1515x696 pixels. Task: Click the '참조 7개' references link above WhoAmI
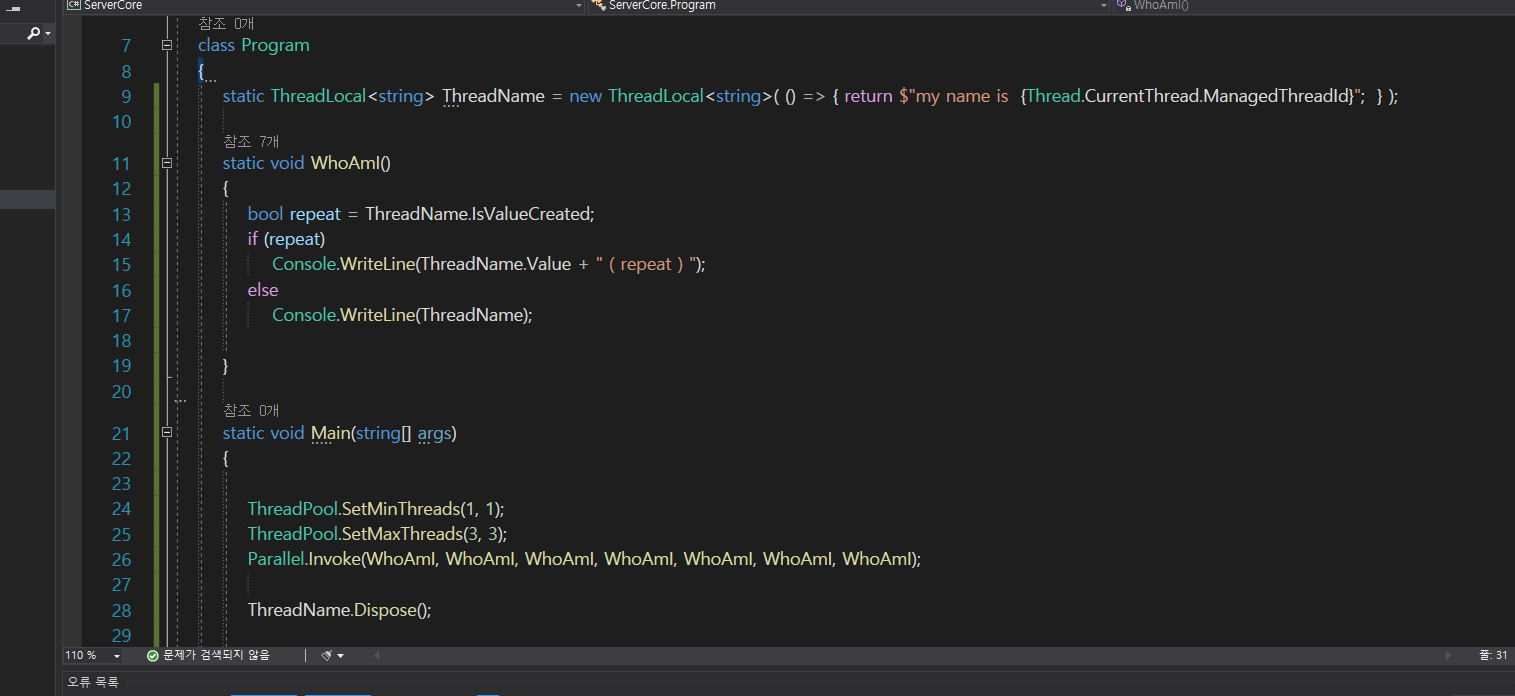[252, 142]
